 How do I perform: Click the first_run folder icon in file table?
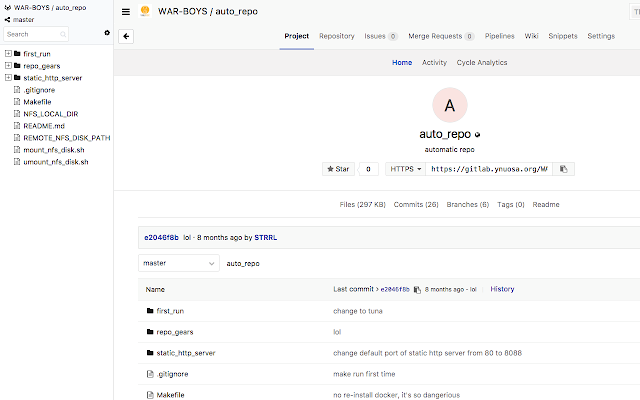click(150, 311)
